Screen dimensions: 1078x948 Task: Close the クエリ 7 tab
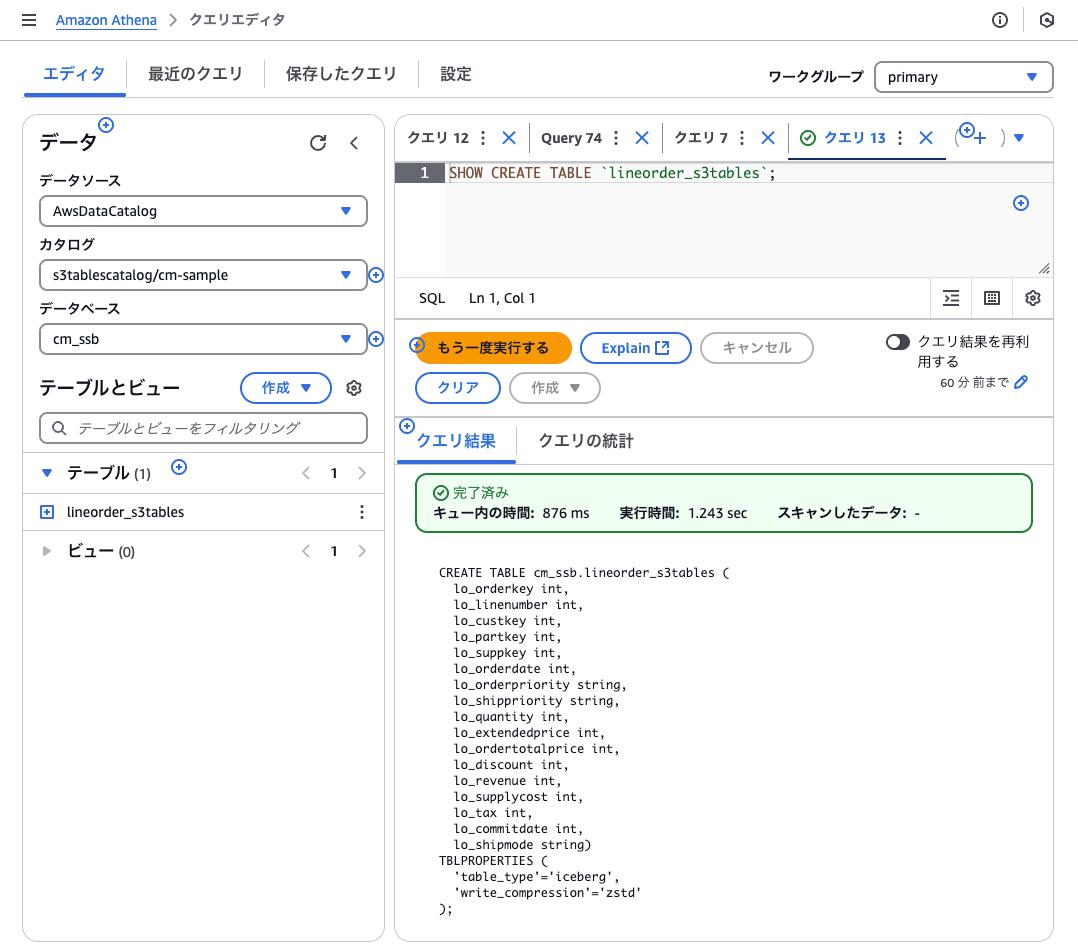click(x=768, y=138)
